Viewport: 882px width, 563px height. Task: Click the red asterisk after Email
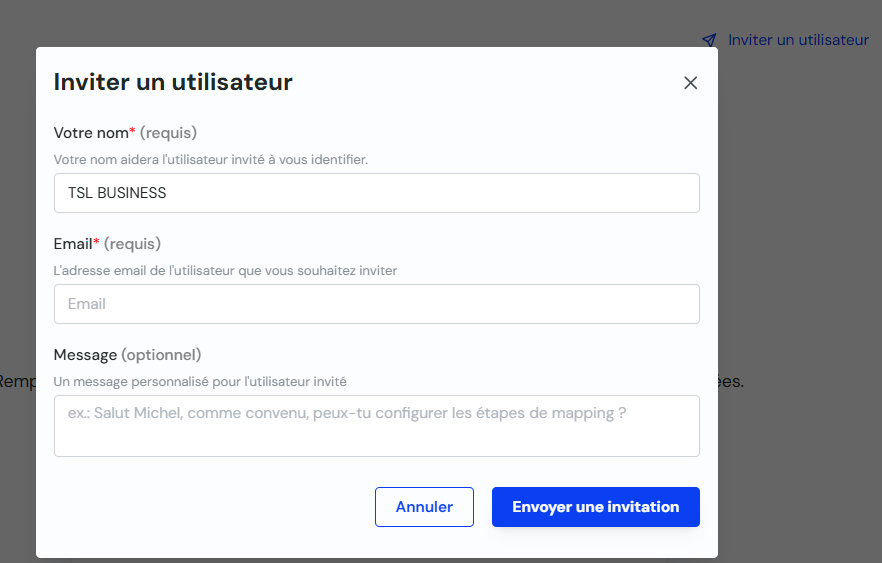pyautogui.click(x=97, y=242)
